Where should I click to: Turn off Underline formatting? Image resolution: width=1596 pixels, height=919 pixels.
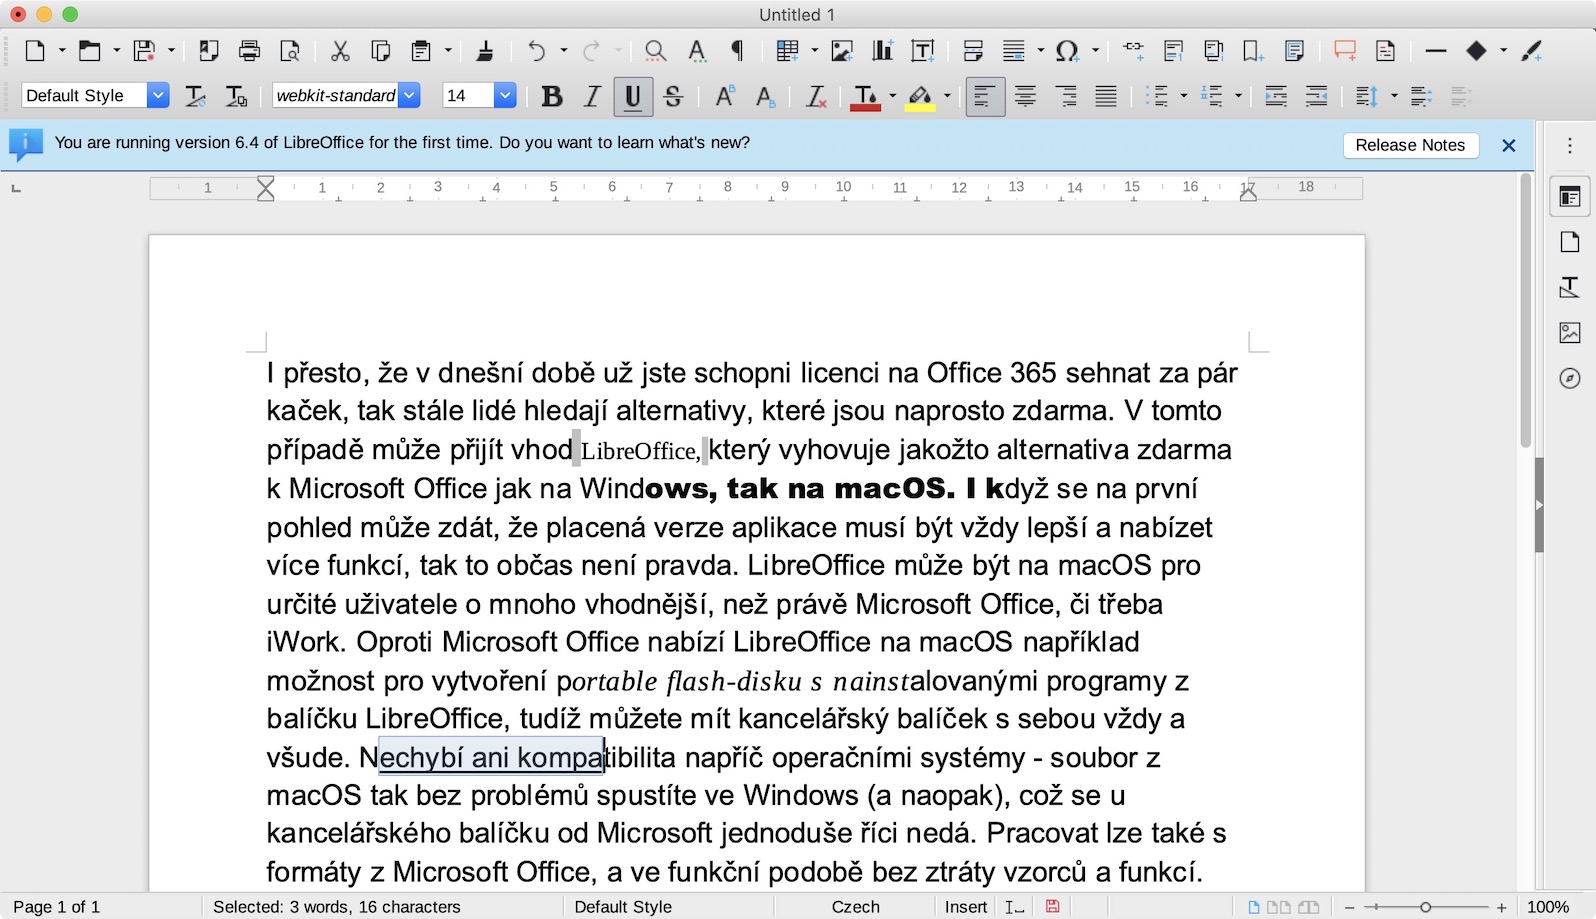point(633,96)
